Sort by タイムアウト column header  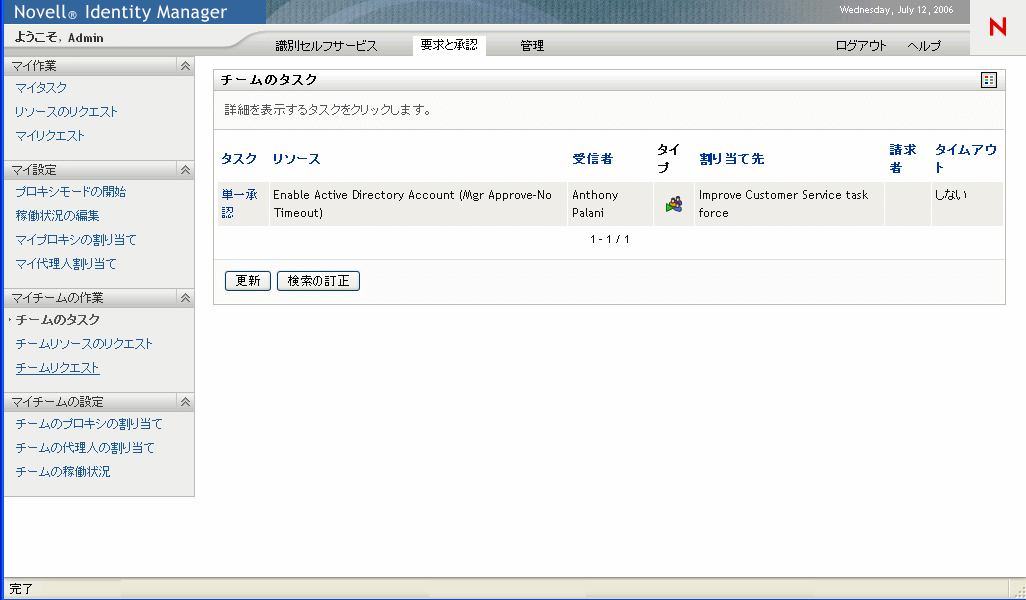point(966,159)
